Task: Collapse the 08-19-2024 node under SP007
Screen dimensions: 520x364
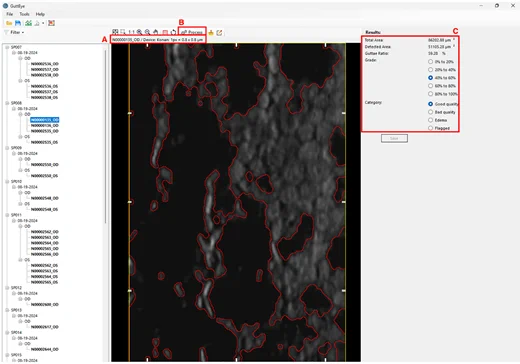Action: pos(14,53)
